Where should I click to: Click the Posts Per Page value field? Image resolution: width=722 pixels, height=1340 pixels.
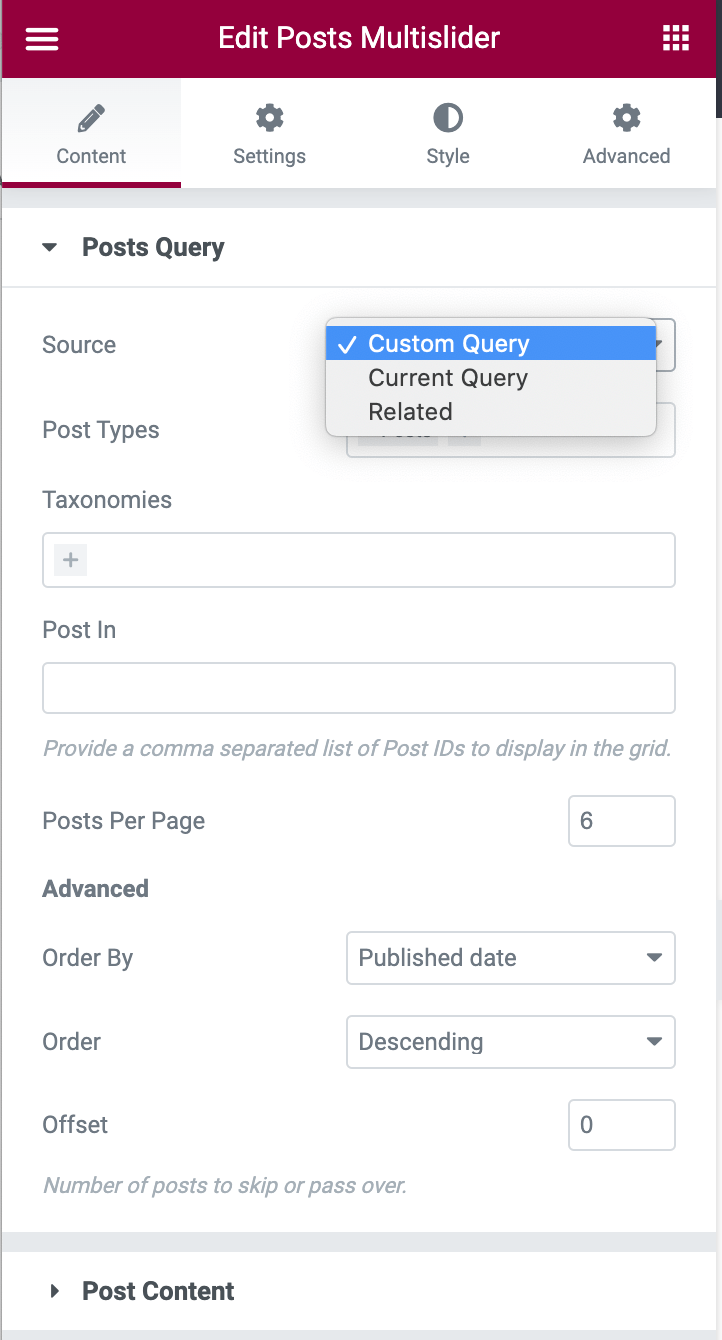point(621,821)
